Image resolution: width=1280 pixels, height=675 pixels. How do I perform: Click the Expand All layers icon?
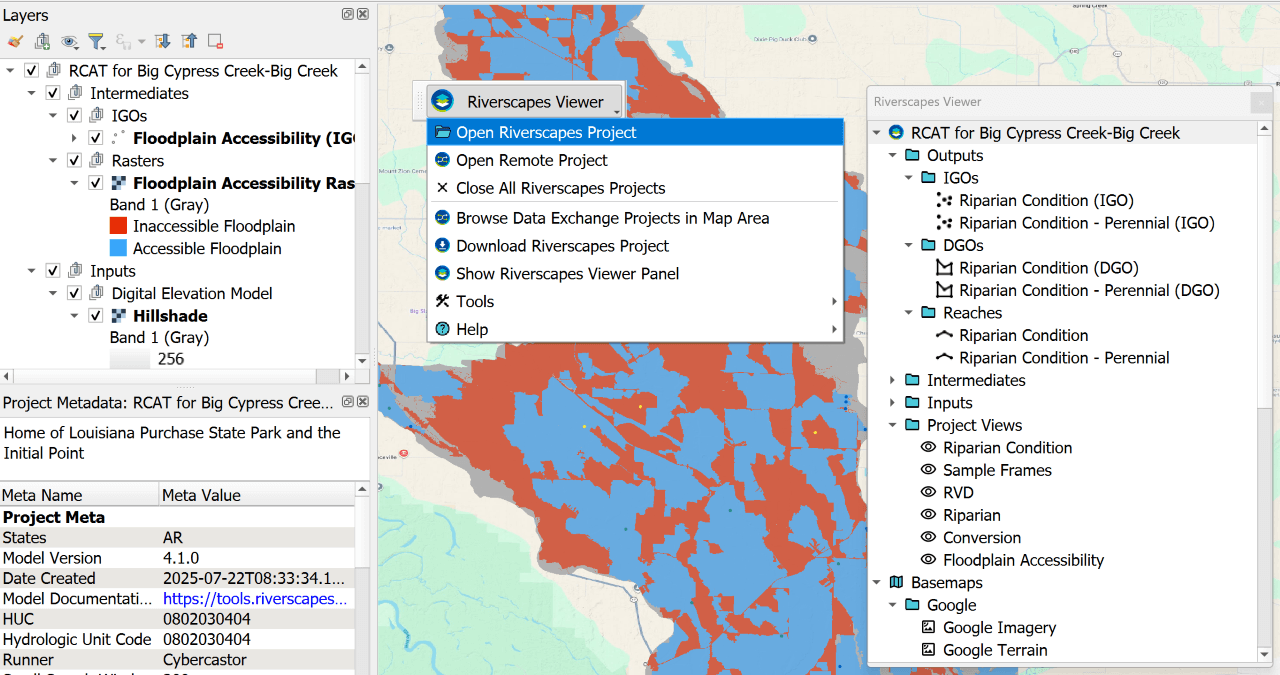163,41
